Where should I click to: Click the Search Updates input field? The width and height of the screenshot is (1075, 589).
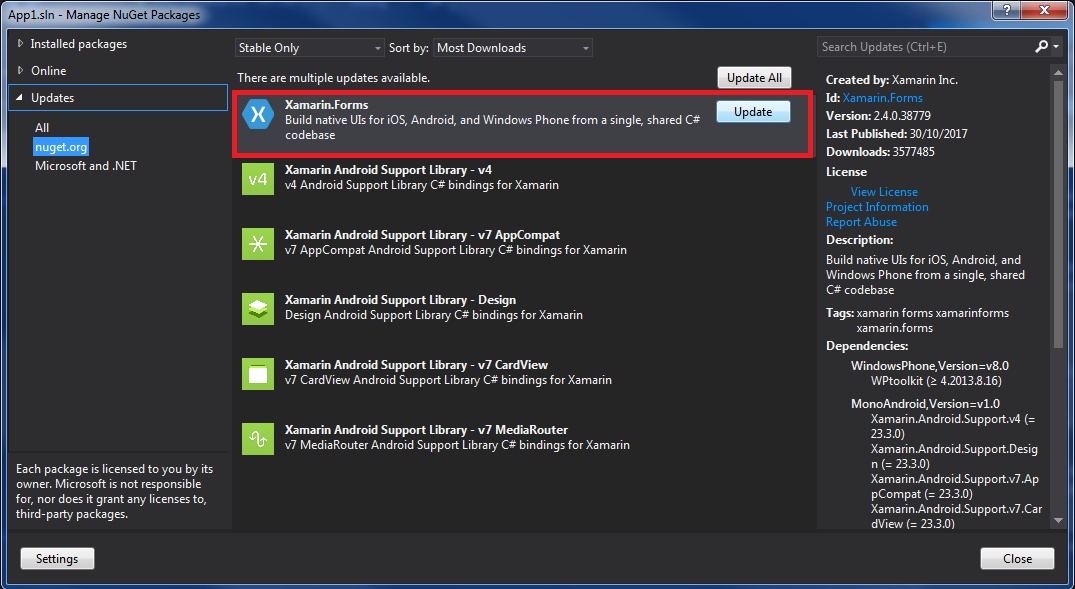(x=926, y=47)
